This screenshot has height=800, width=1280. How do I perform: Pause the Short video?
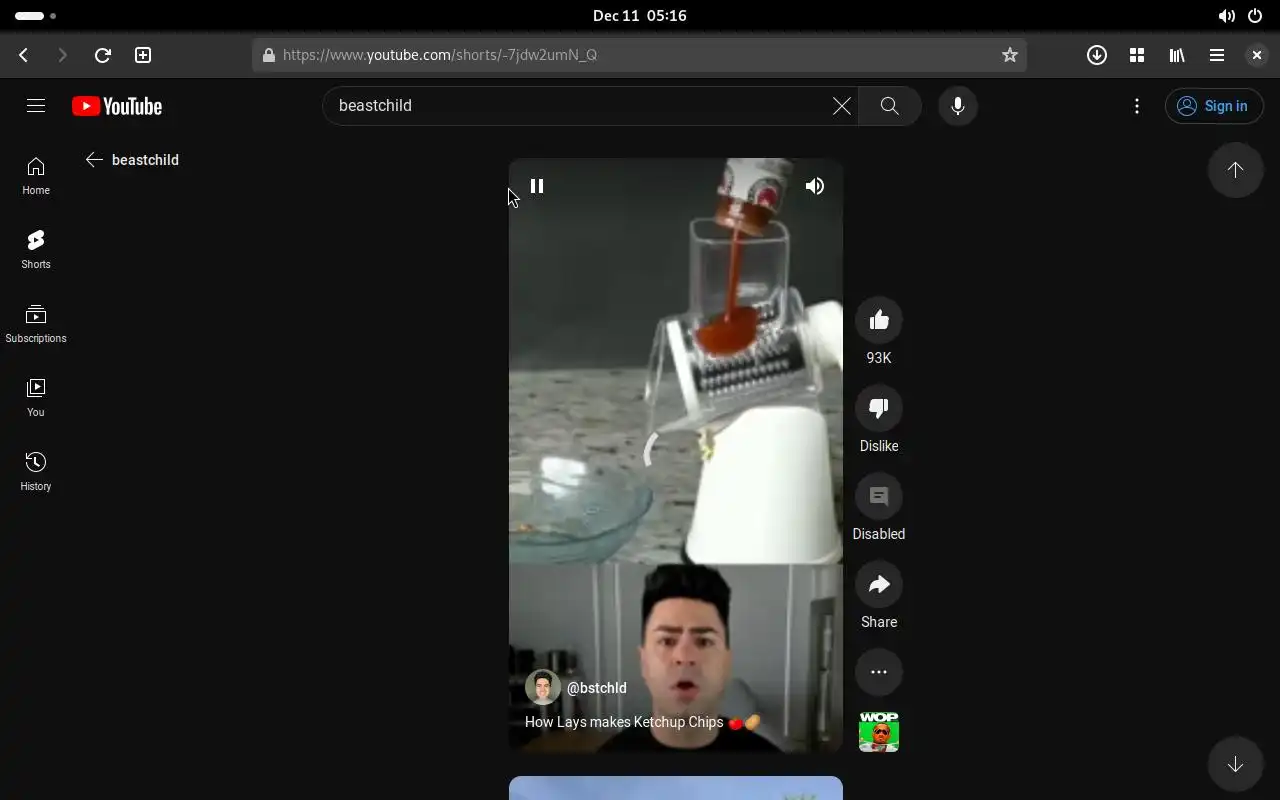[537, 186]
